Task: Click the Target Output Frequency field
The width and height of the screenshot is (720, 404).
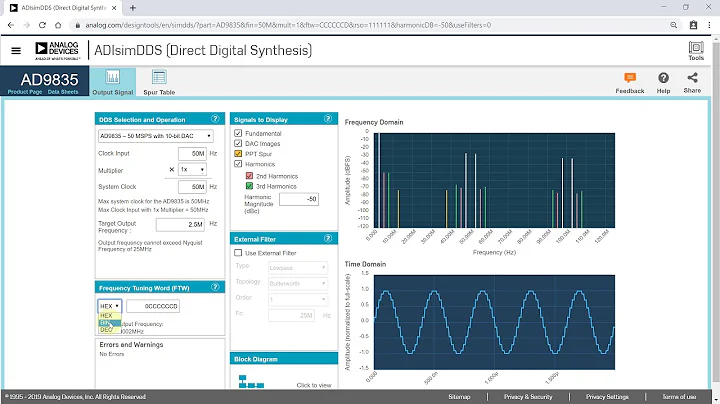Action: coord(180,224)
